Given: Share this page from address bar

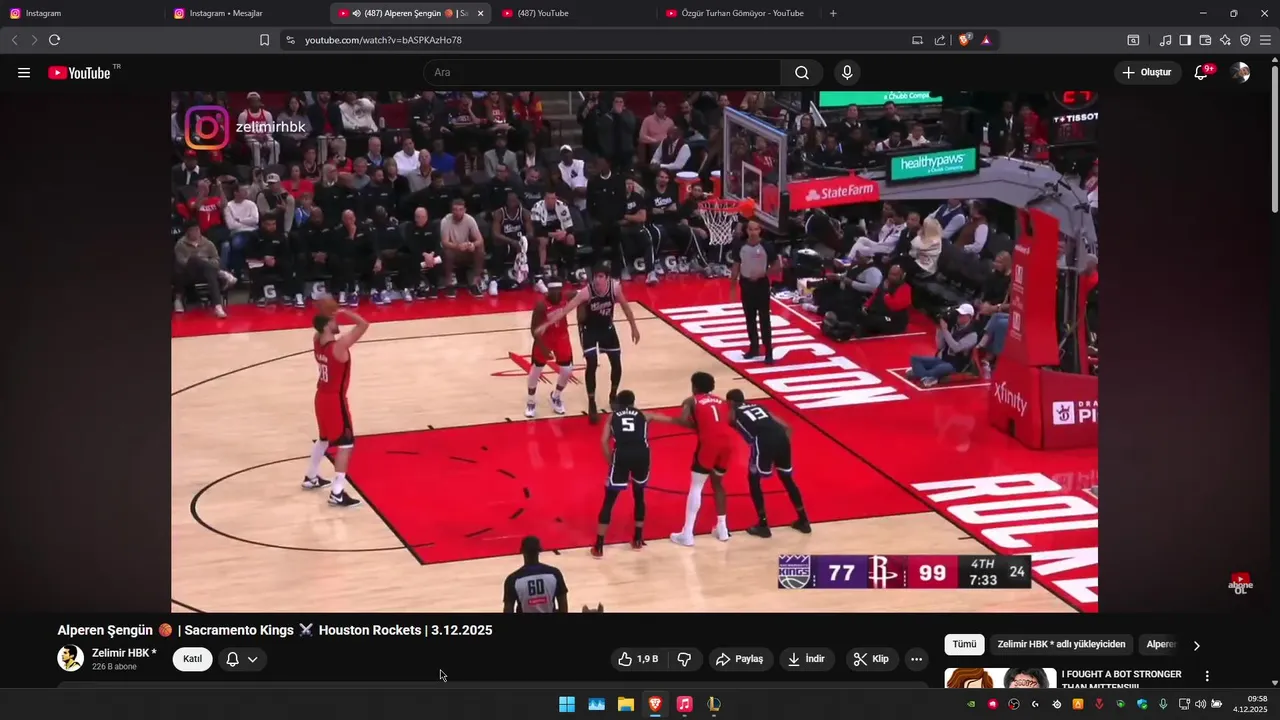Looking at the screenshot, I should [940, 40].
